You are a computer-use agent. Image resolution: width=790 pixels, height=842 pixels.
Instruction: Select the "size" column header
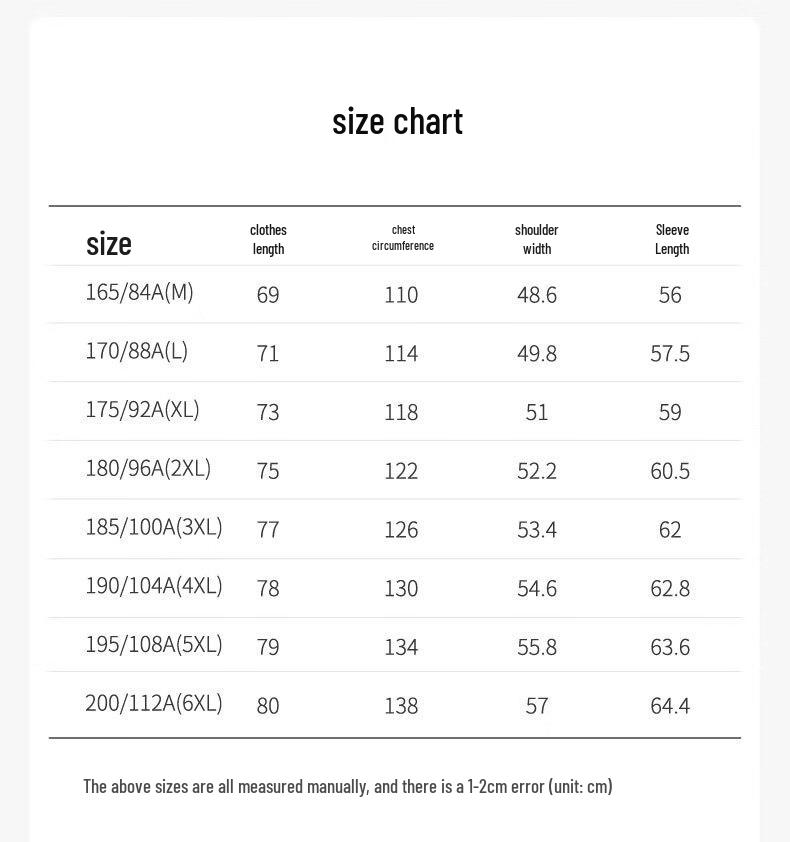click(108, 244)
